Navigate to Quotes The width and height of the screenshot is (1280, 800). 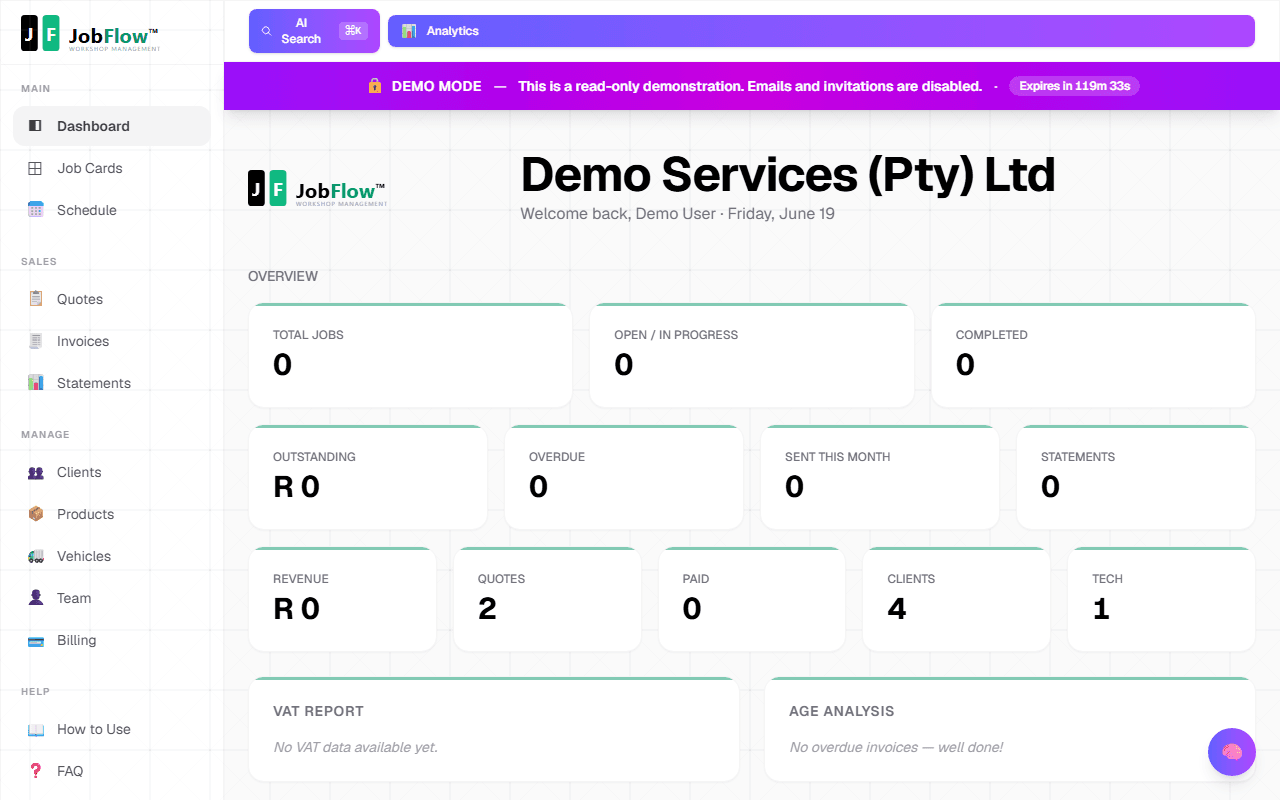tap(112, 299)
